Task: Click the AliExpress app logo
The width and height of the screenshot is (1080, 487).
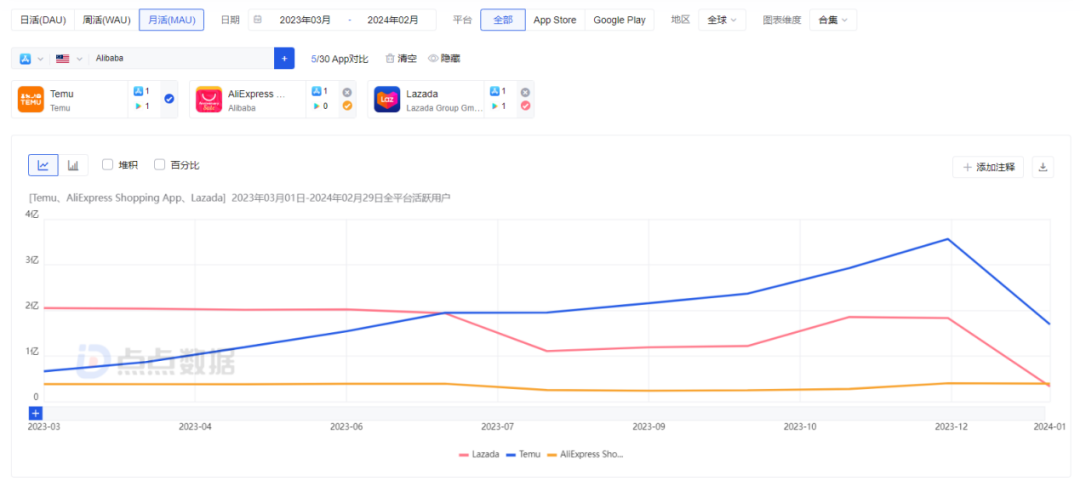Action: [x=209, y=99]
